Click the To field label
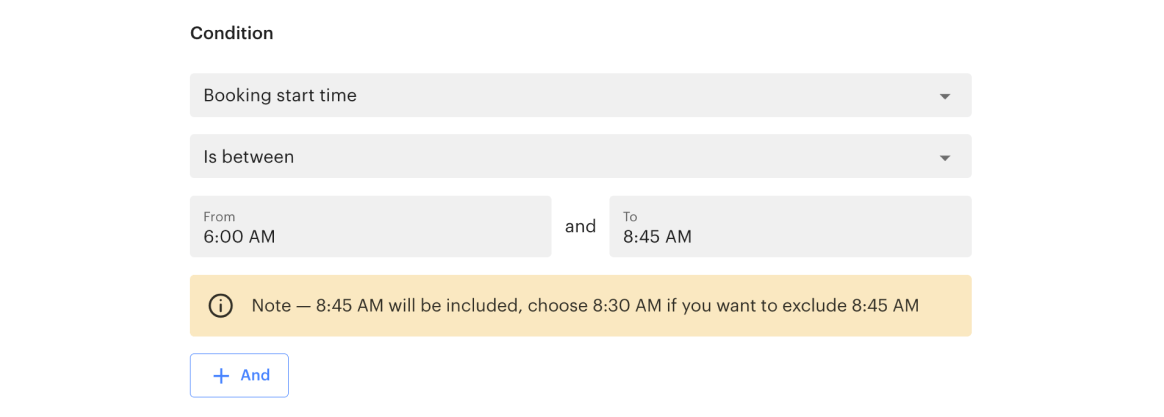The image size is (1164, 417). 630,216
